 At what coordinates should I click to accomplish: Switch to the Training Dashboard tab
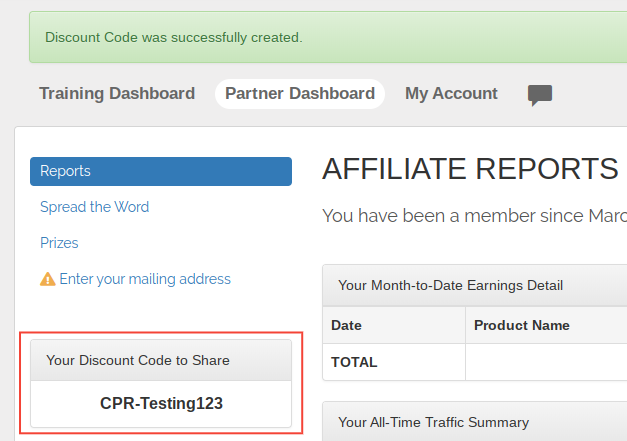point(117,94)
